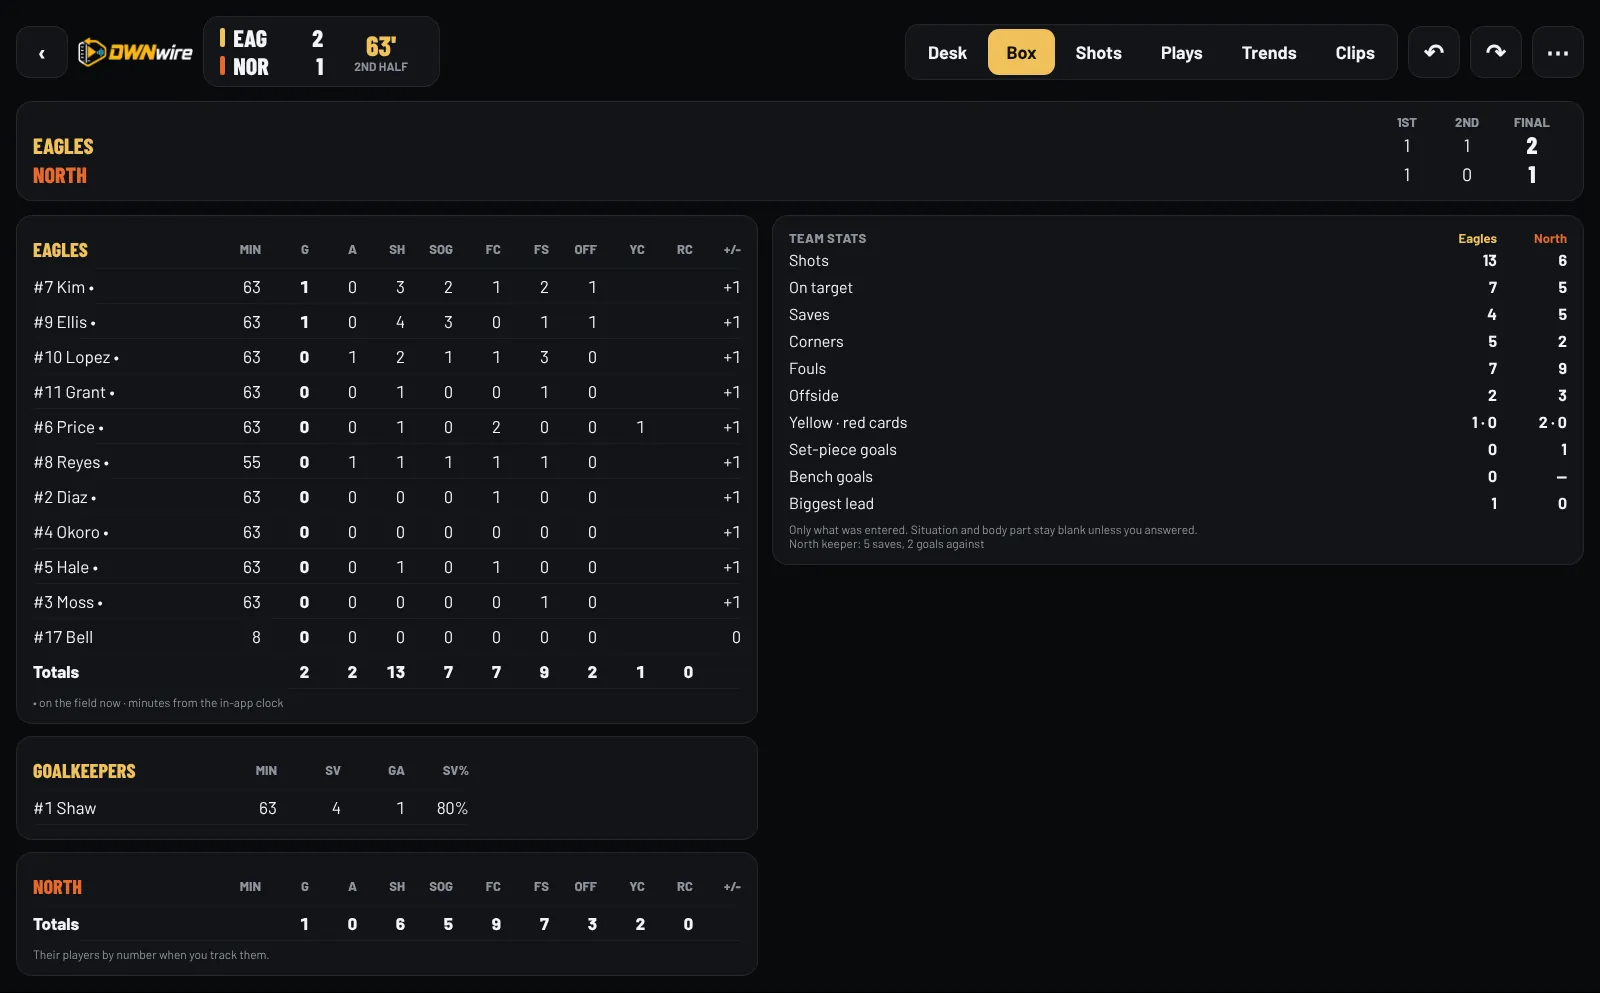Click EAGLES name in linescore

pyautogui.click(x=63, y=146)
